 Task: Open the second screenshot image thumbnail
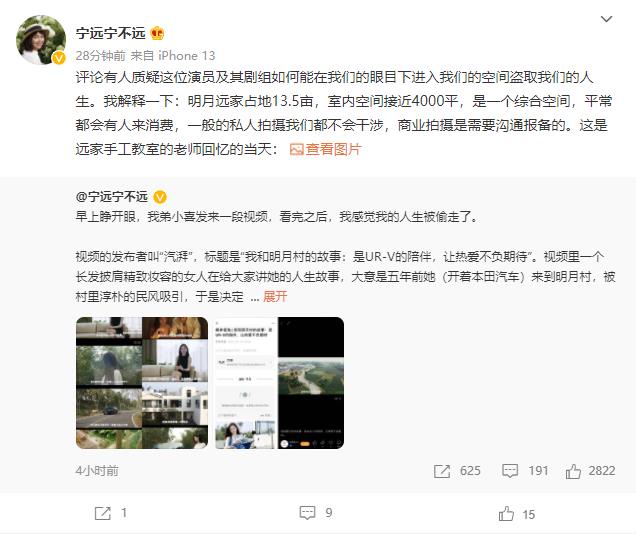pos(279,383)
